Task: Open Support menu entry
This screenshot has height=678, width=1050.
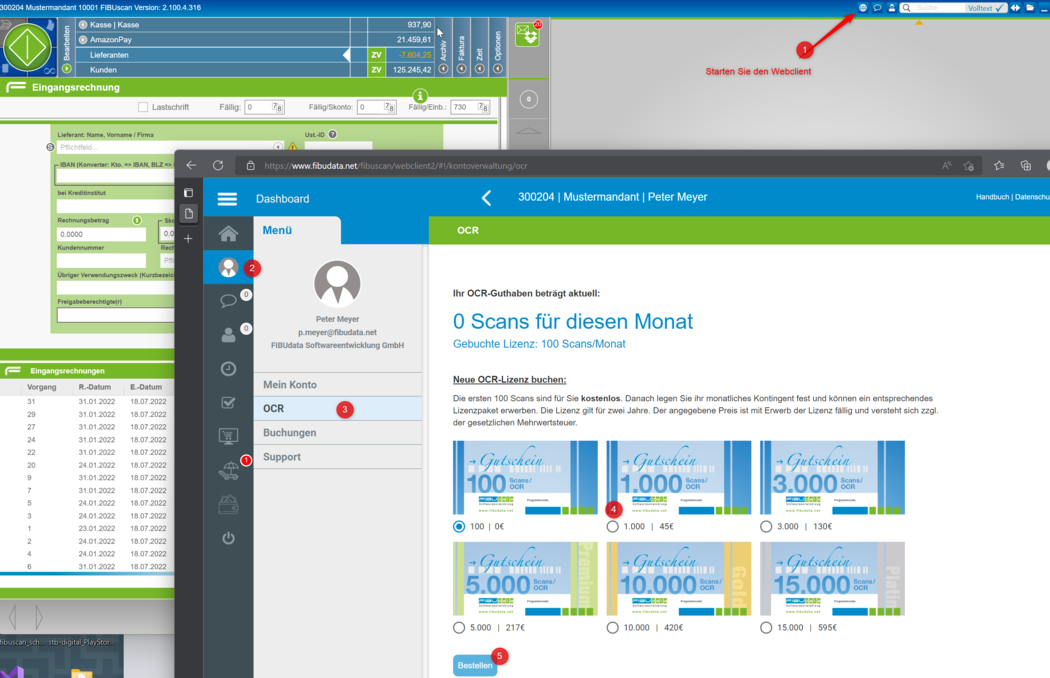Action: point(338,457)
